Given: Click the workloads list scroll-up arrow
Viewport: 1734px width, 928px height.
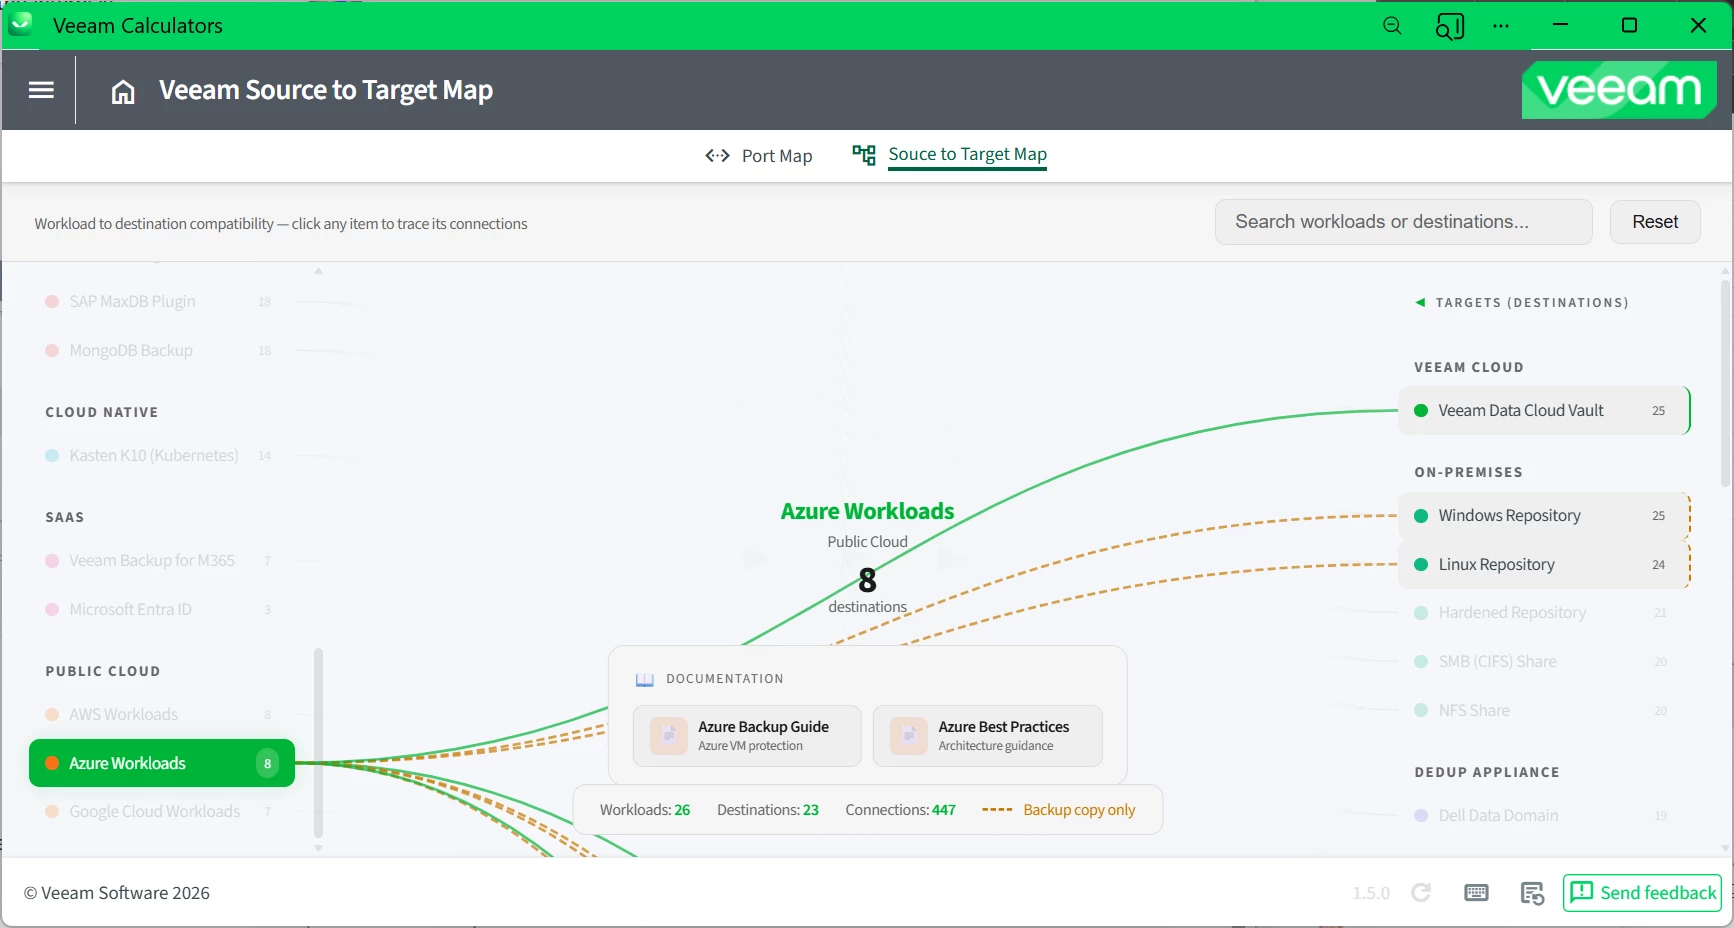Looking at the screenshot, I should coord(319,271).
